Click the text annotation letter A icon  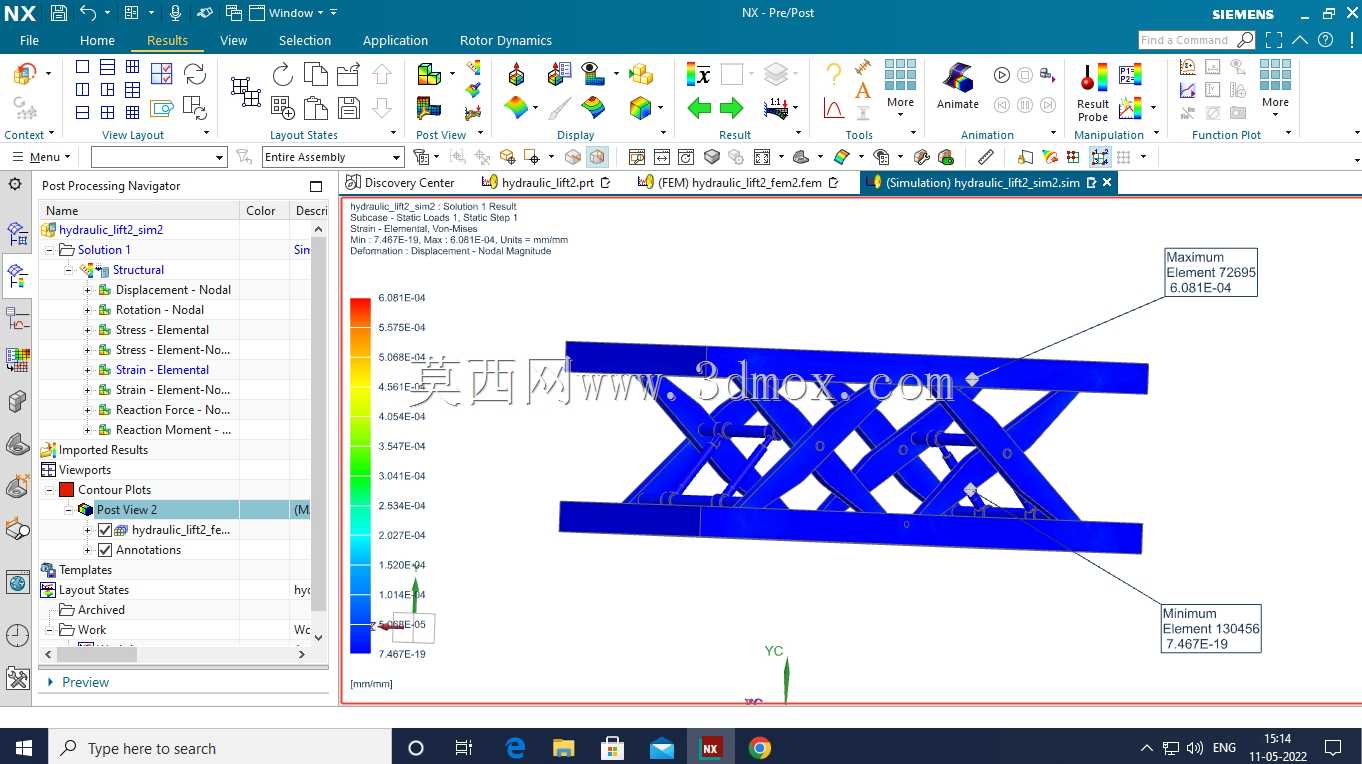tap(863, 90)
